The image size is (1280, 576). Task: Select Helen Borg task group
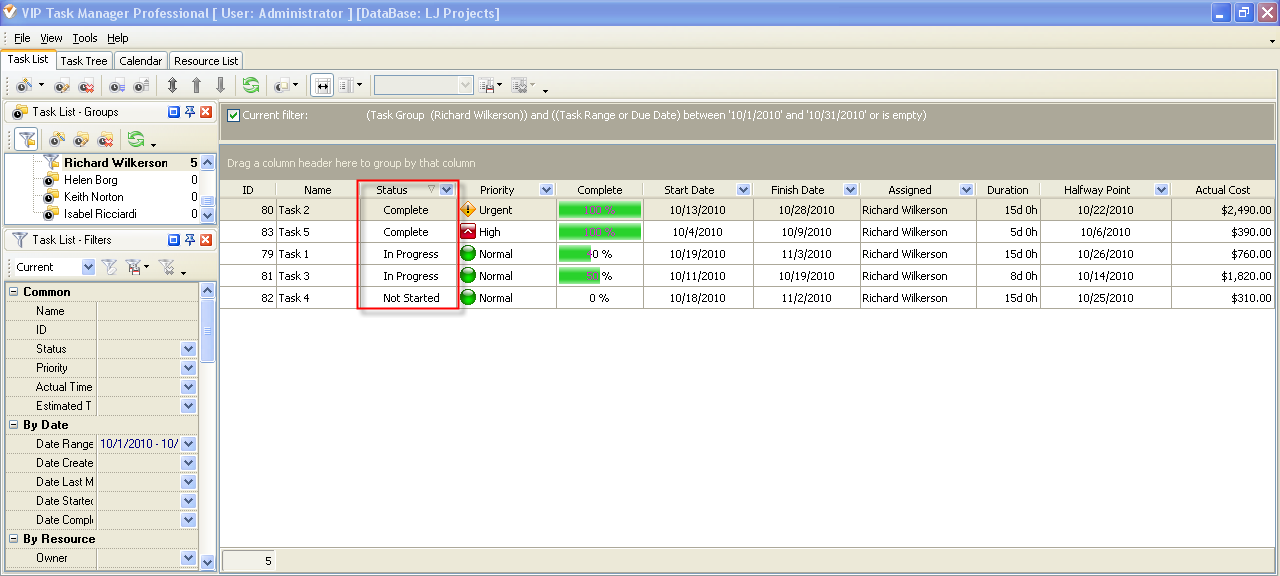point(90,180)
